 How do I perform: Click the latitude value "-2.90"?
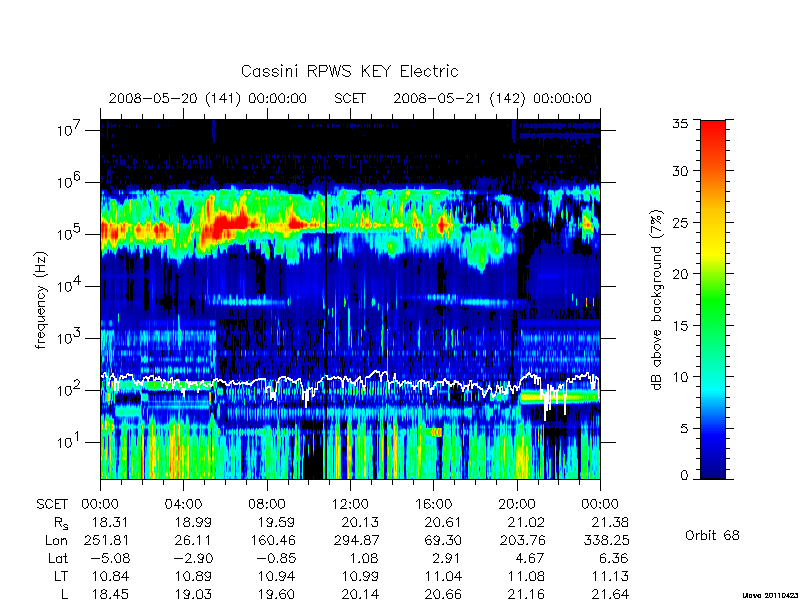[194, 558]
